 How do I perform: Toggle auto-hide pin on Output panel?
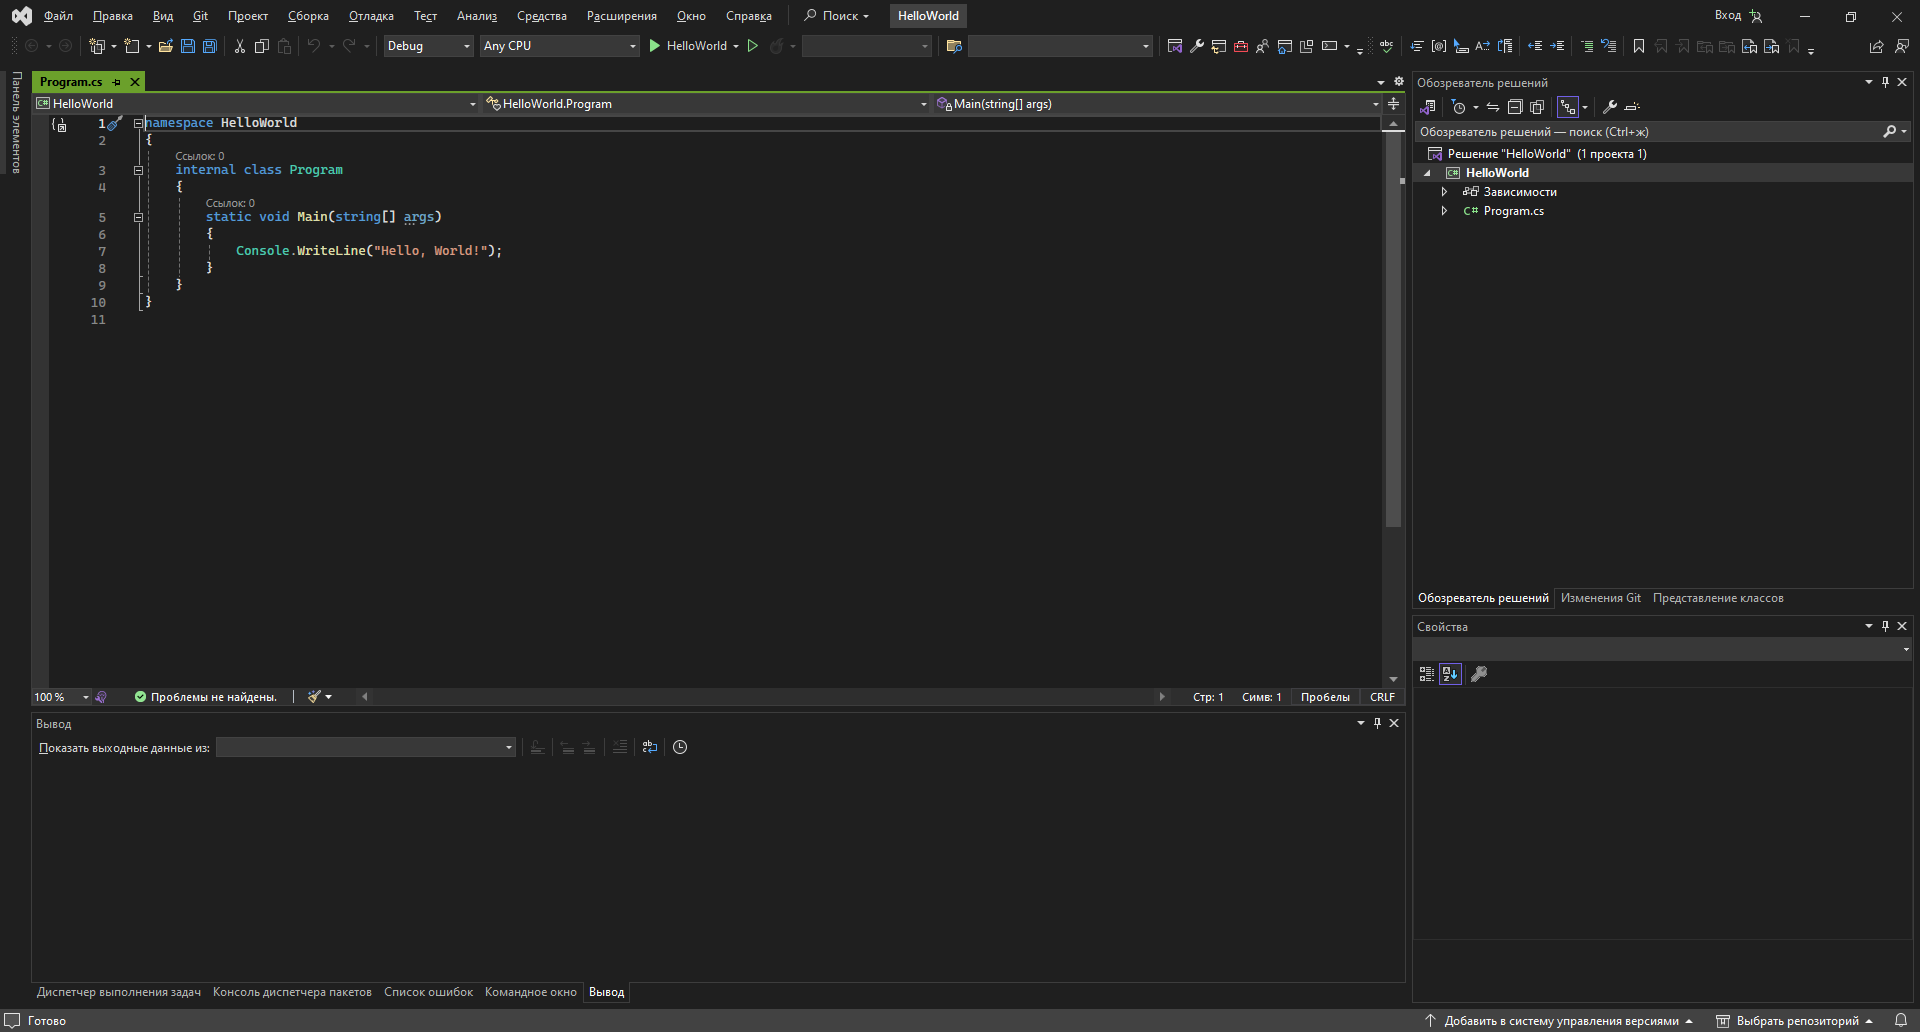1377,723
